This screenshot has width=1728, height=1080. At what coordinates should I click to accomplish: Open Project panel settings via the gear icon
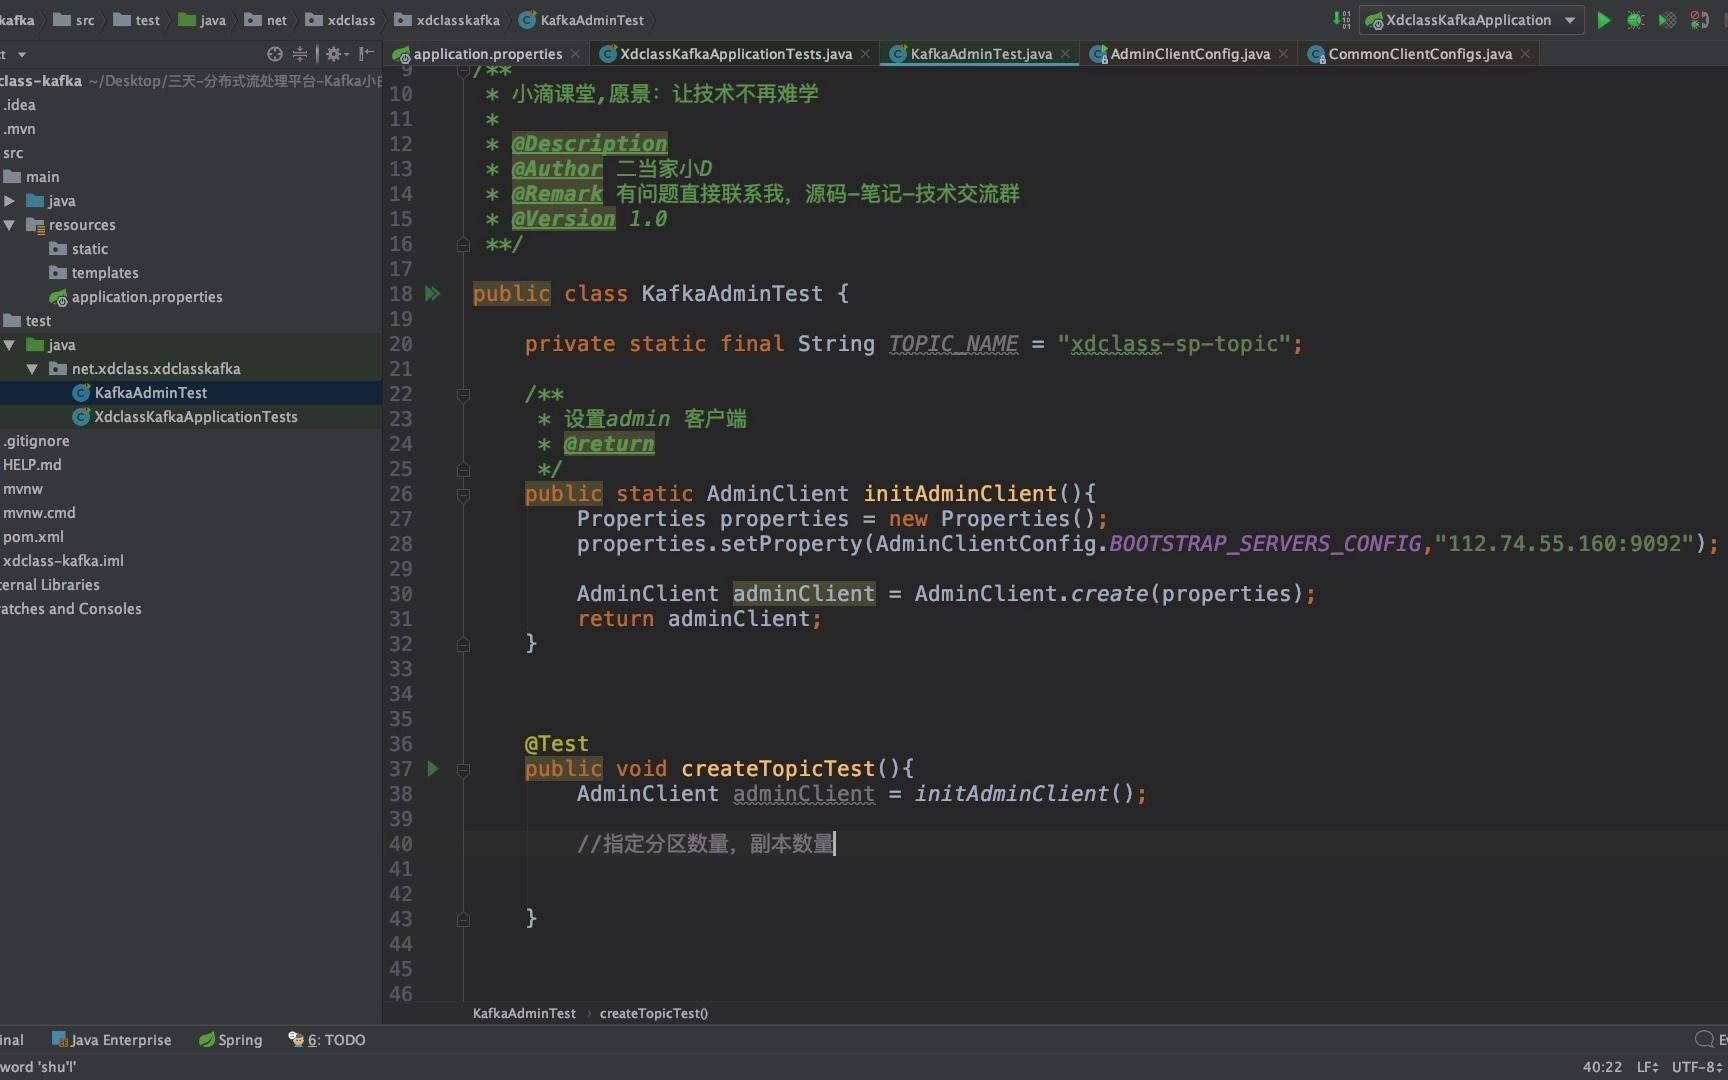[335, 55]
